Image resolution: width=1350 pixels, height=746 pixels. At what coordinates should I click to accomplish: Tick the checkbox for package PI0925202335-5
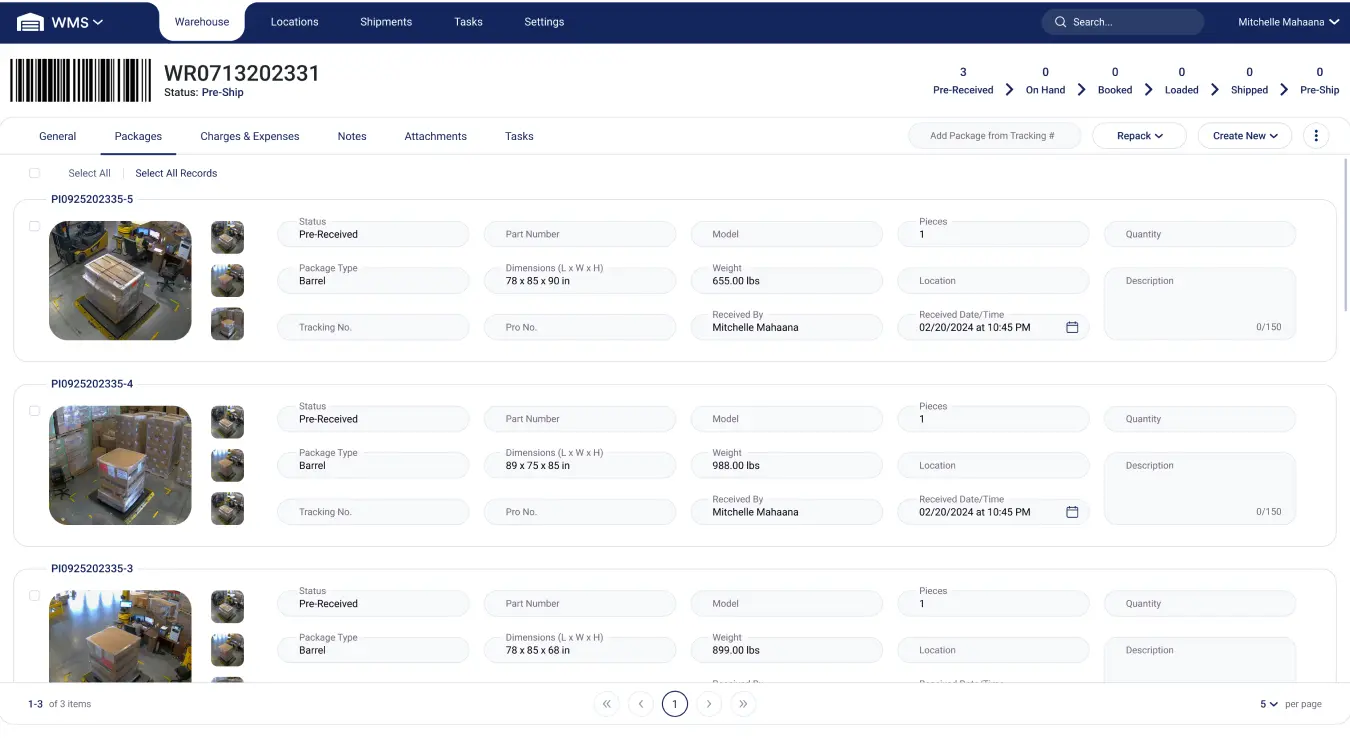[x=34, y=226]
